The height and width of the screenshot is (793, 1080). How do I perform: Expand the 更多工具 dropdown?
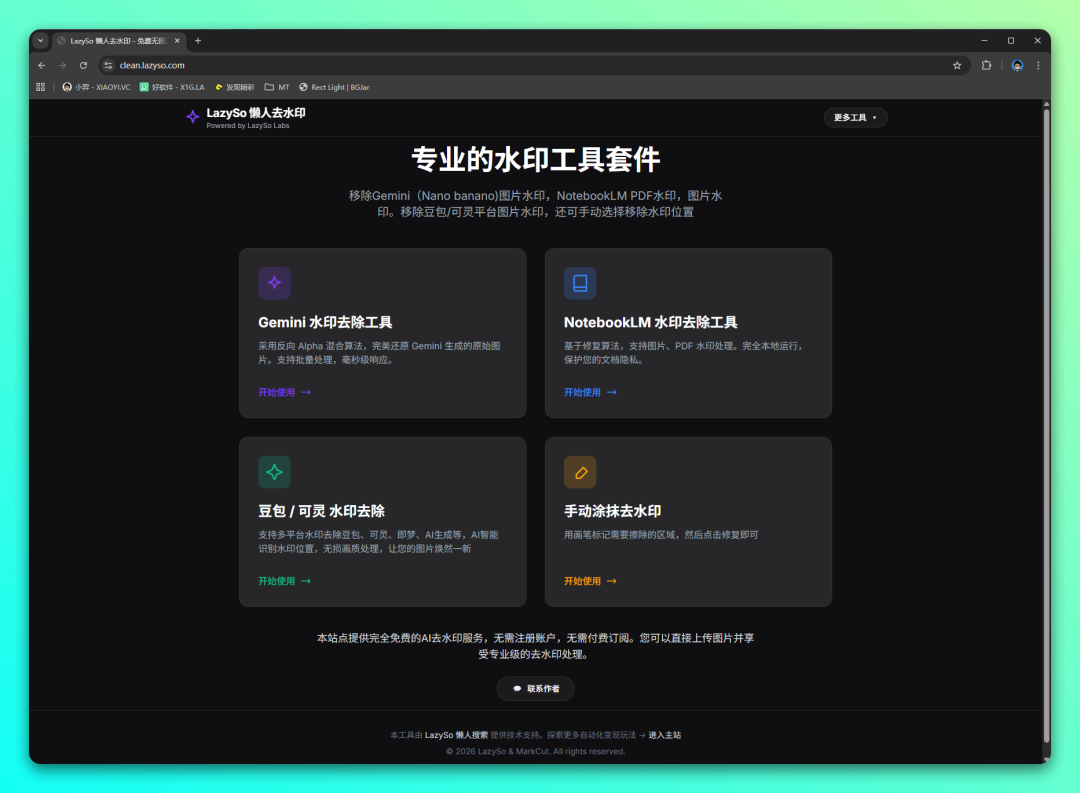tap(855, 118)
